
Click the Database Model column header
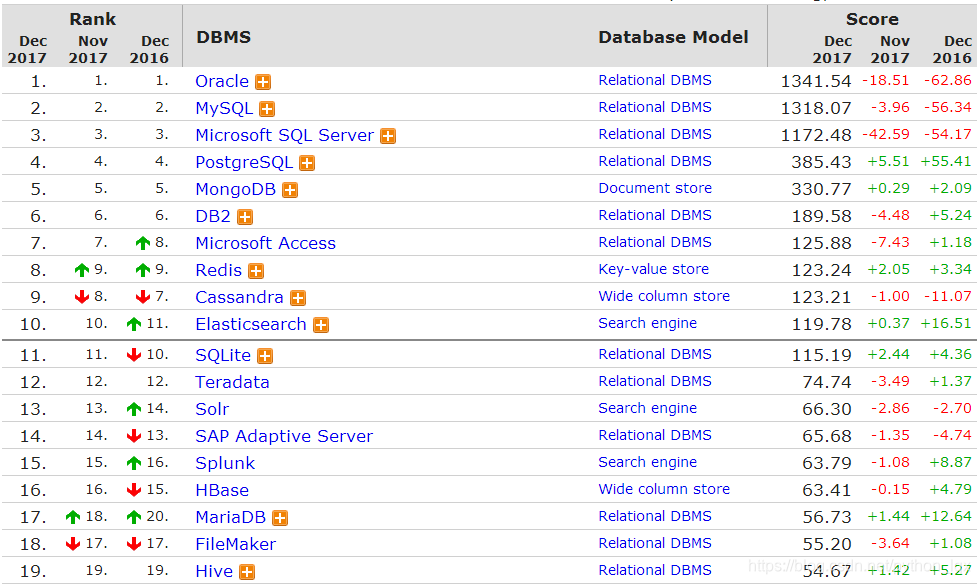point(673,37)
